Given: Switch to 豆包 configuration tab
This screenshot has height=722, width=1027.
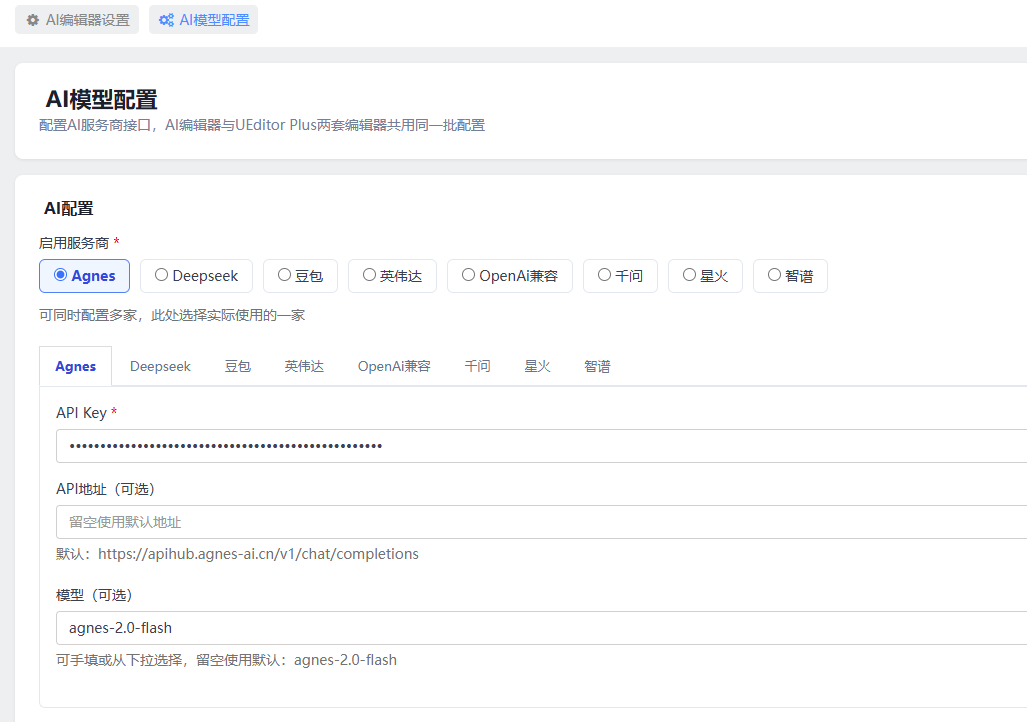Looking at the screenshot, I should tap(238, 366).
